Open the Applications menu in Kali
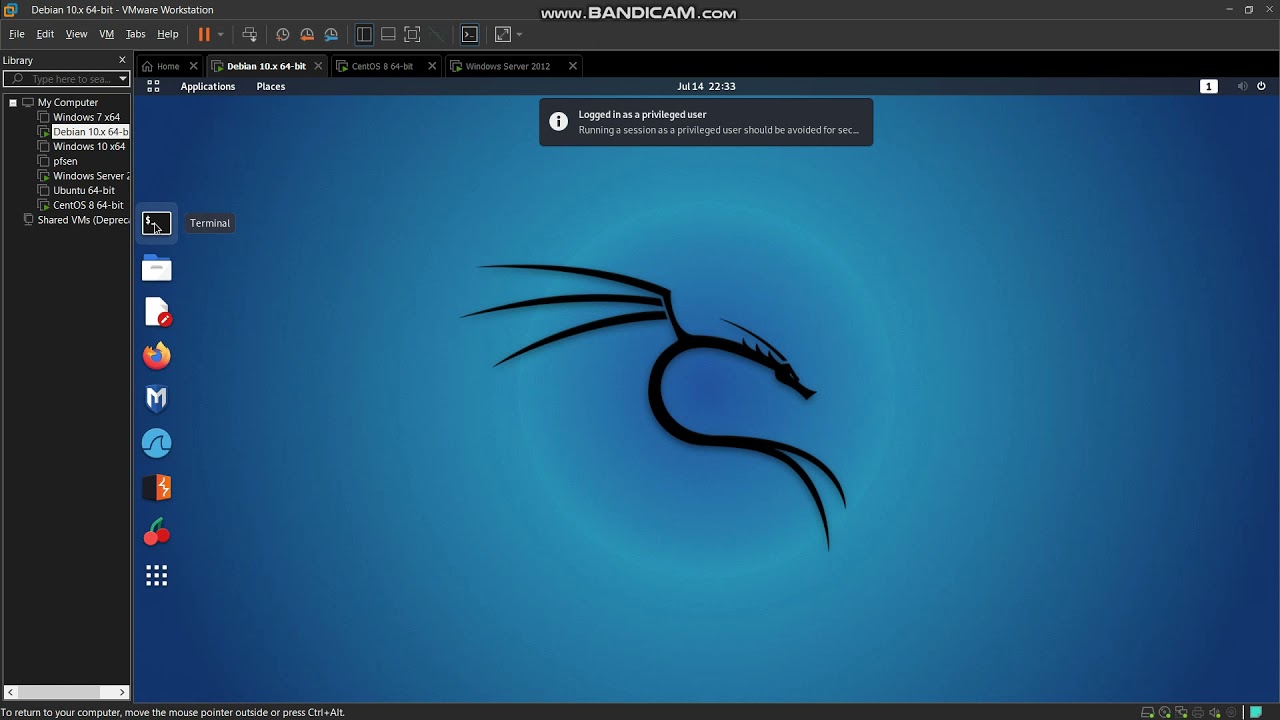 coord(208,86)
